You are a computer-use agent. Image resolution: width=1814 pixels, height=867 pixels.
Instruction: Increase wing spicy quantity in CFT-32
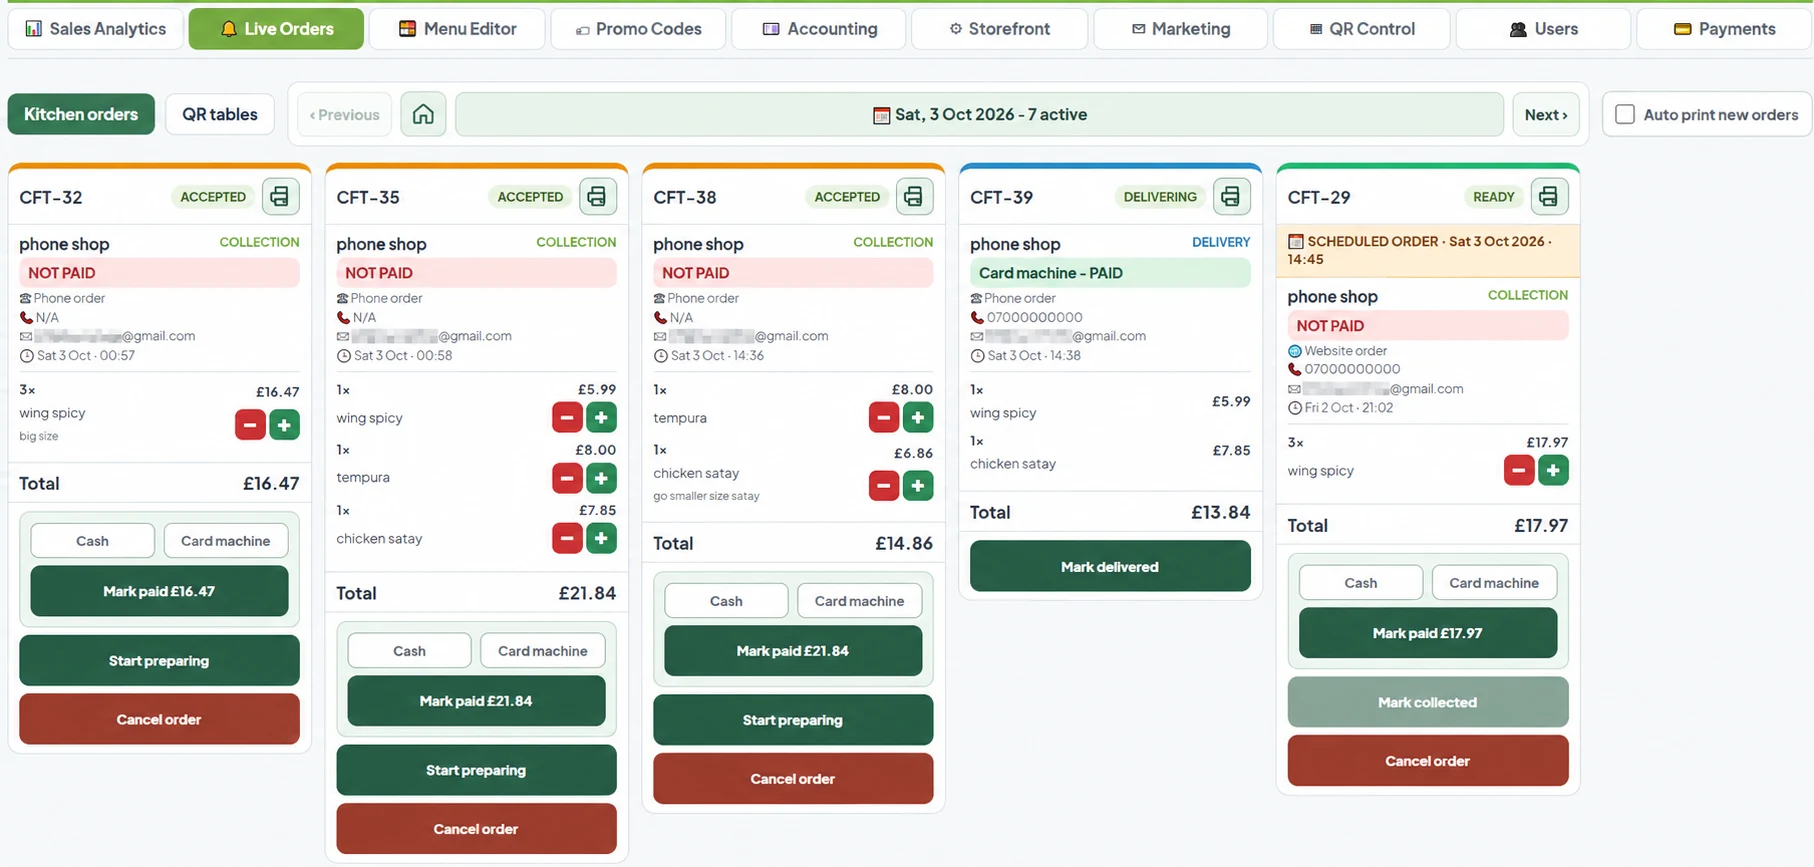[284, 425]
